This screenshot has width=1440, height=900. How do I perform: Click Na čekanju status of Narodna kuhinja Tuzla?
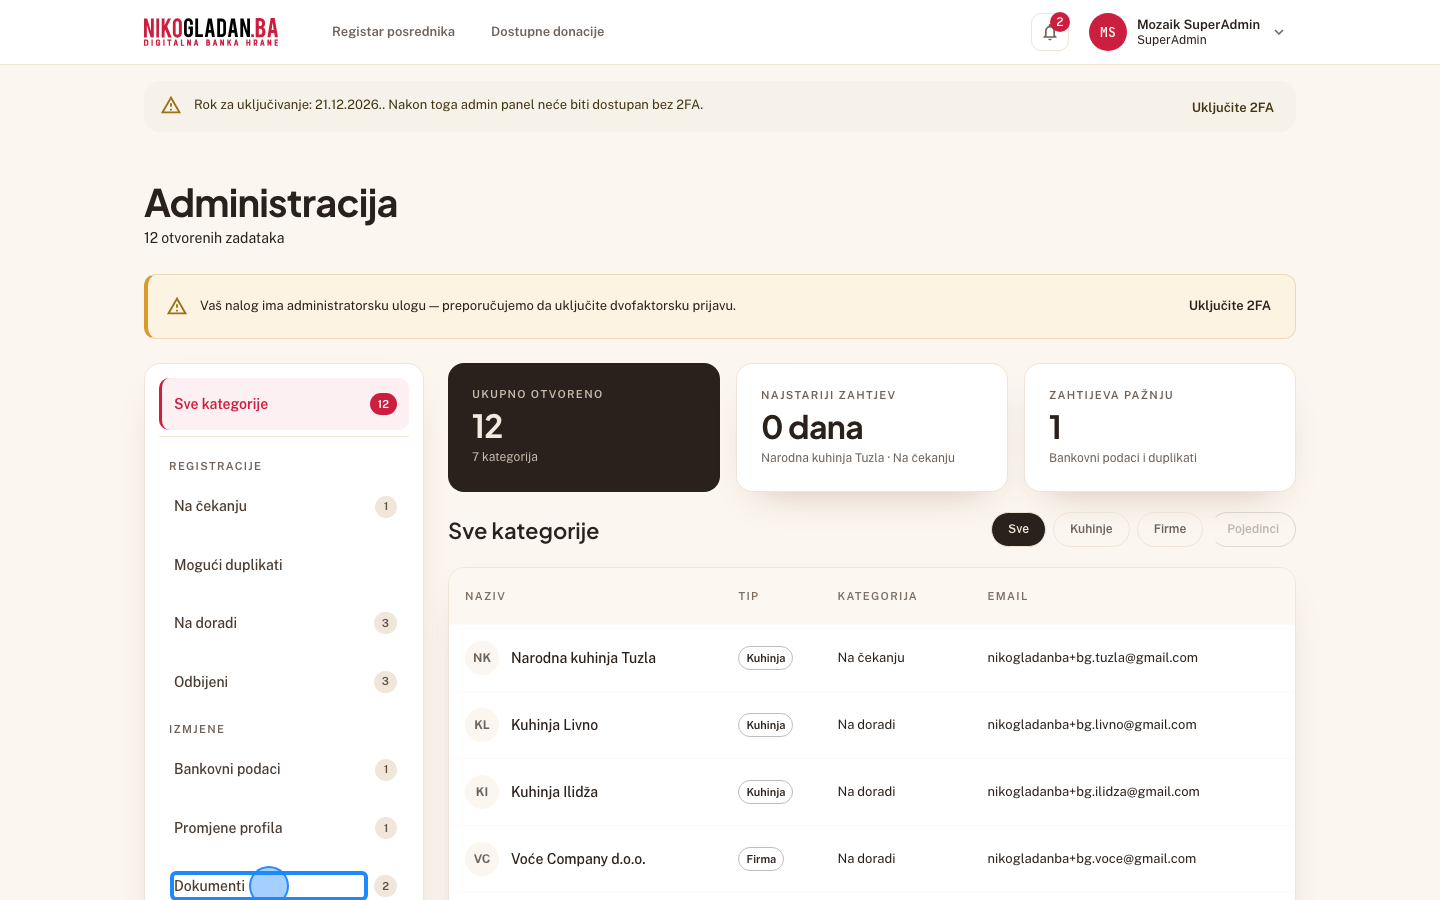click(x=871, y=658)
